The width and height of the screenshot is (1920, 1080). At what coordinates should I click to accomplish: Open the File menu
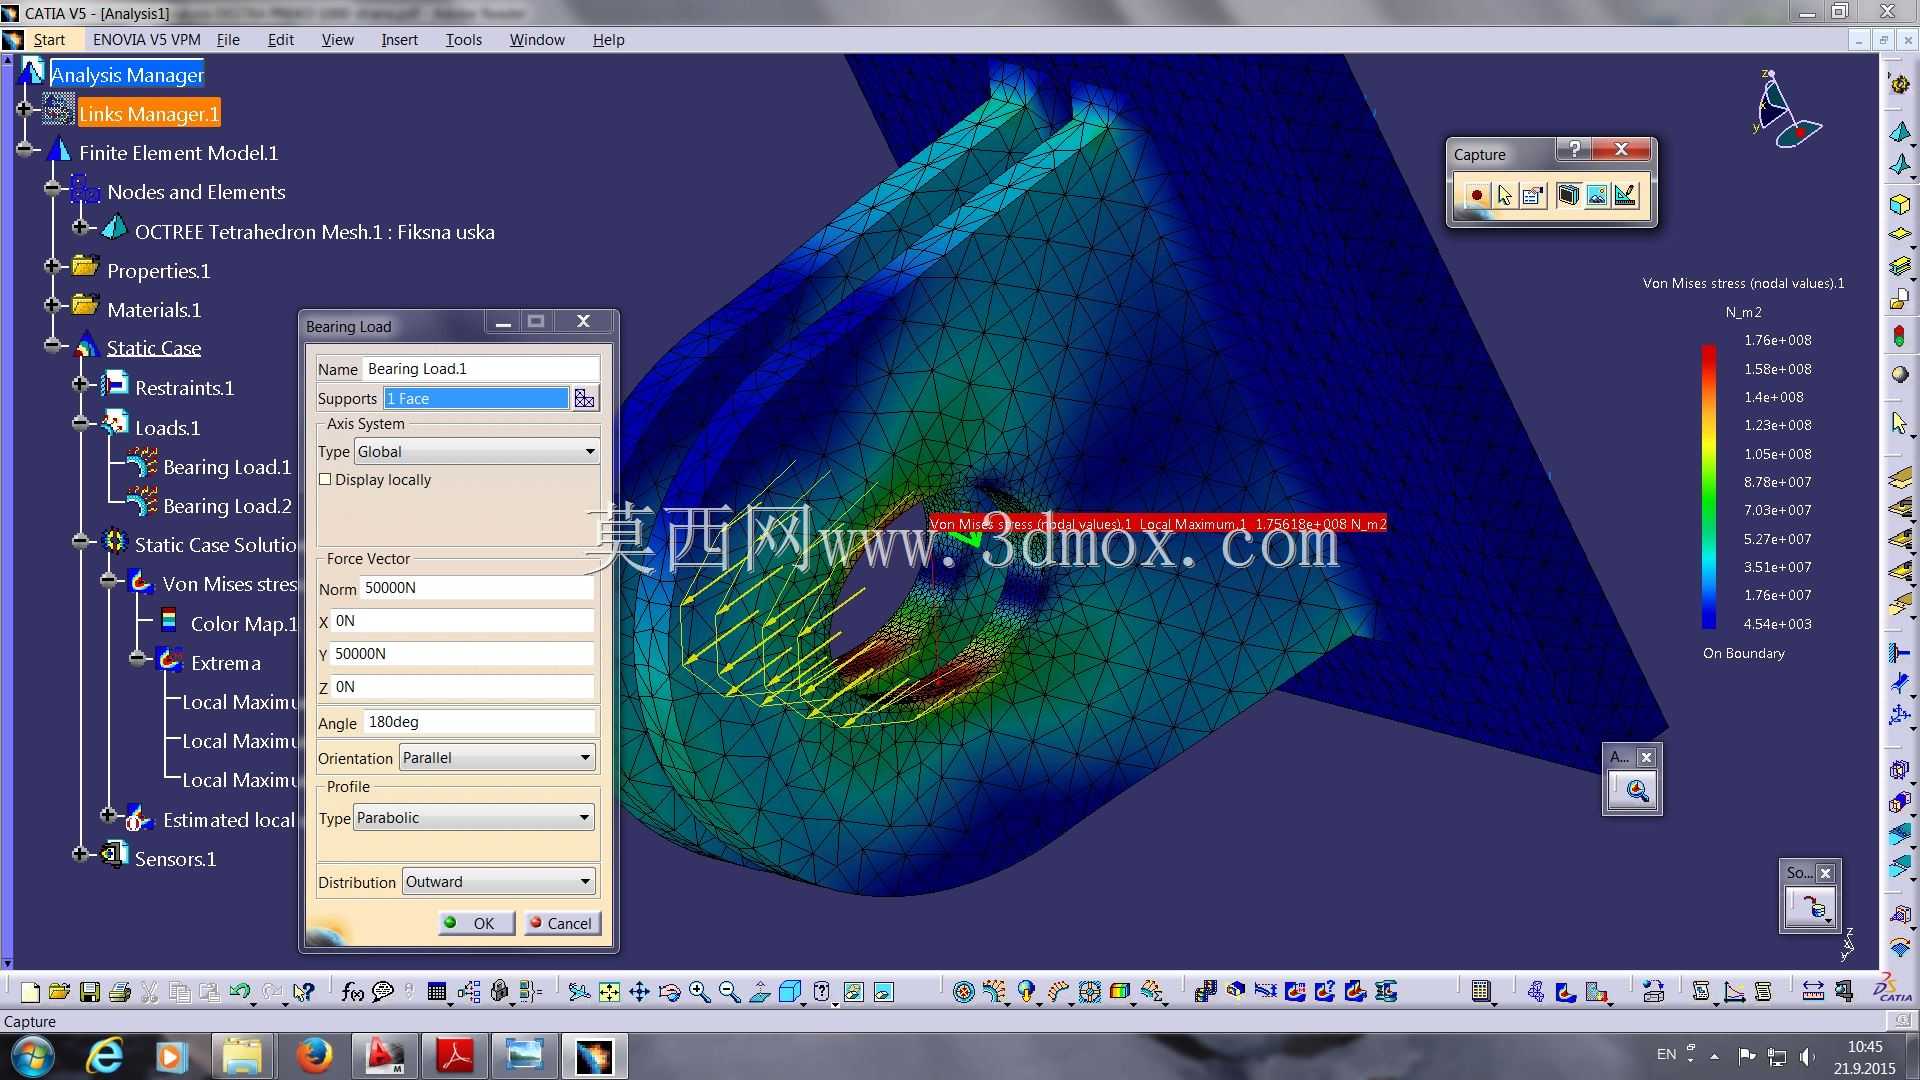point(228,40)
